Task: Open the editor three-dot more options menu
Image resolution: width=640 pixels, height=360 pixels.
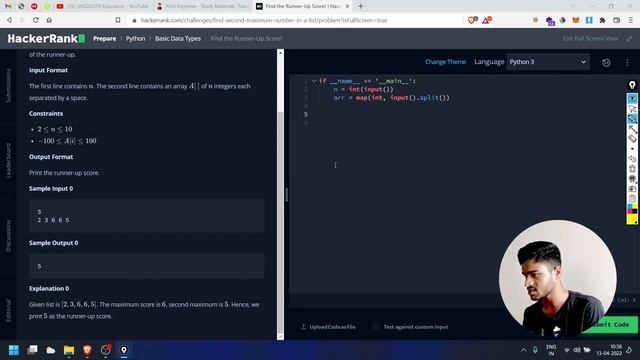Action: (x=627, y=62)
